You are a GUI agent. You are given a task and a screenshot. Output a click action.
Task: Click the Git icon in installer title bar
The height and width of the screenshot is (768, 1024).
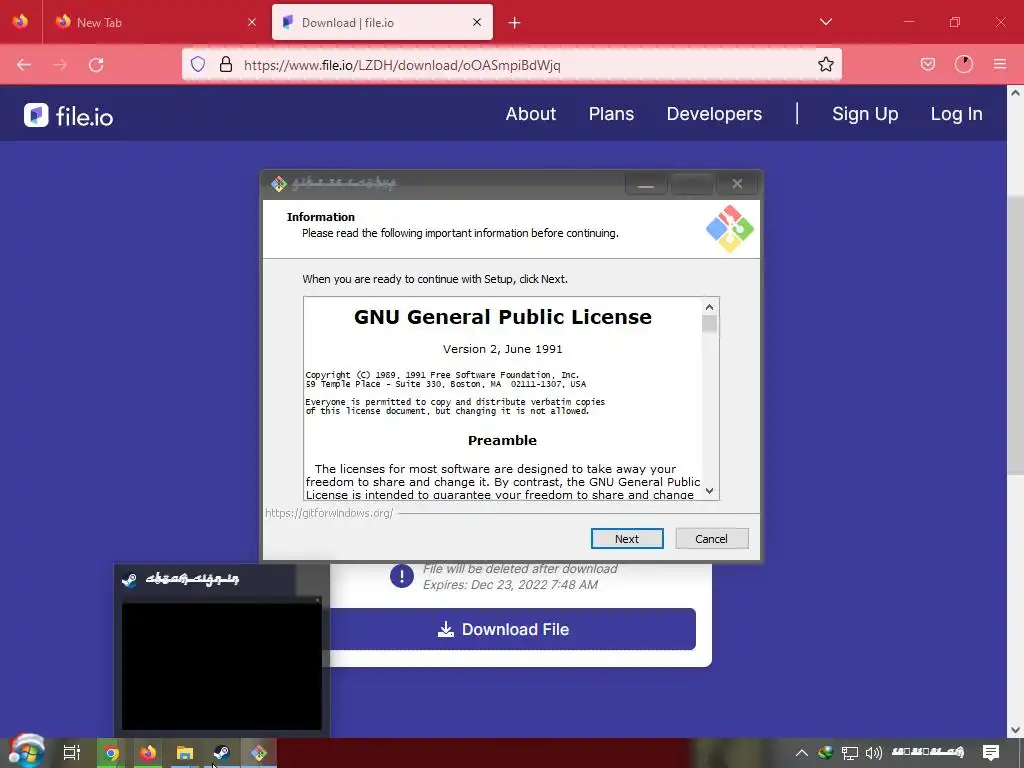coord(279,184)
